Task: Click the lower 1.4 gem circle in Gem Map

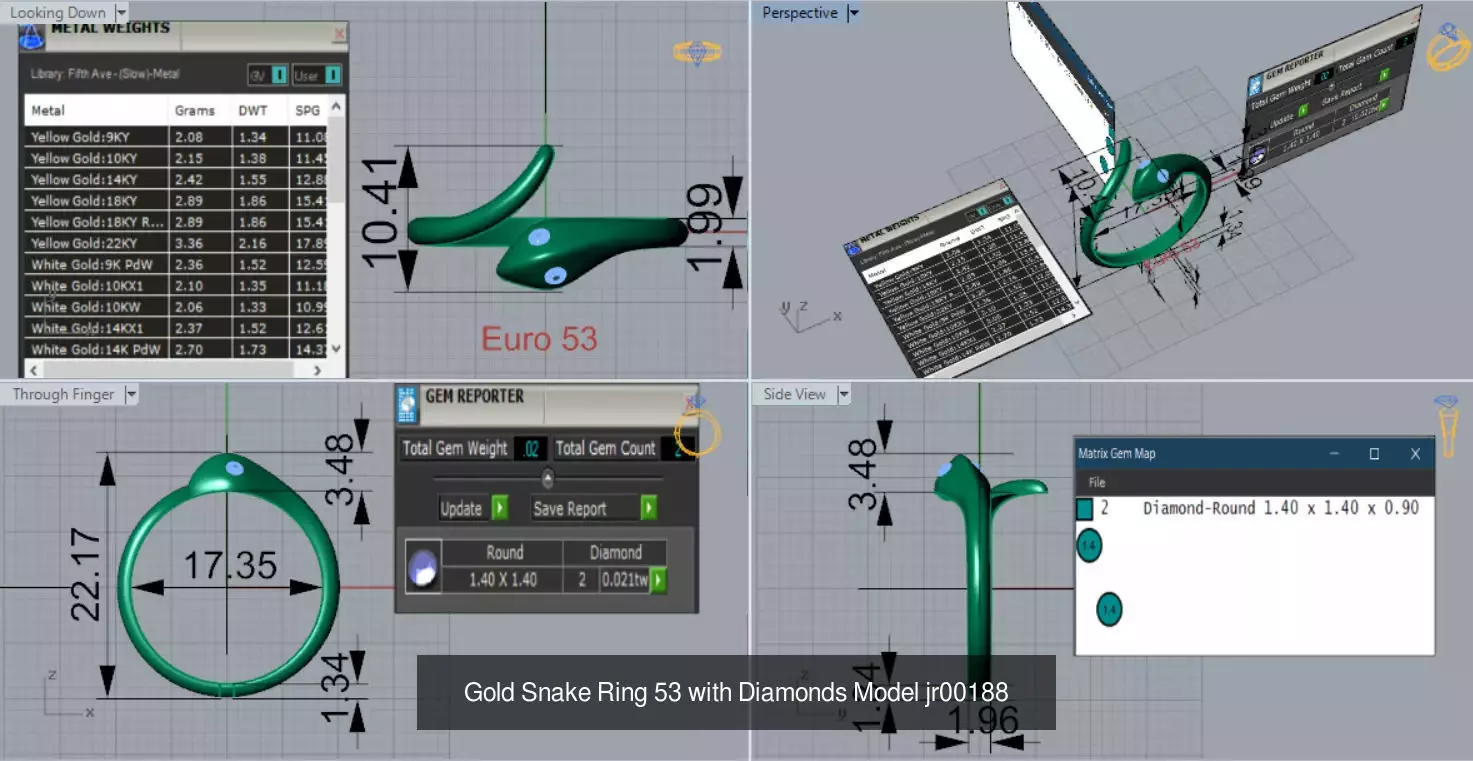Action: [1109, 609]
